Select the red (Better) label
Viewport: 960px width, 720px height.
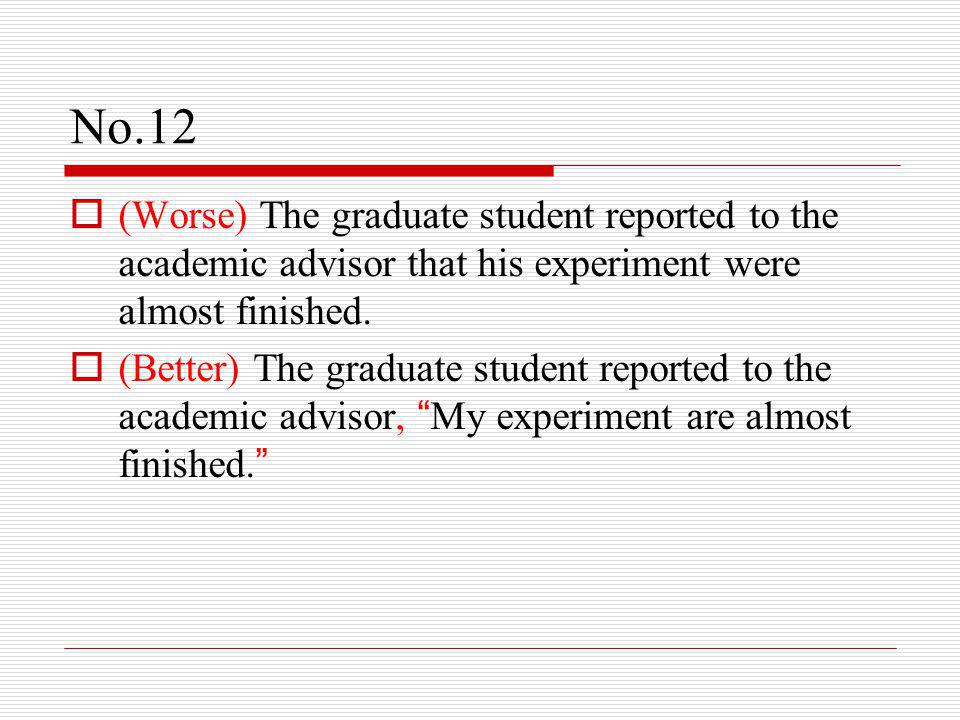[179, 369]
